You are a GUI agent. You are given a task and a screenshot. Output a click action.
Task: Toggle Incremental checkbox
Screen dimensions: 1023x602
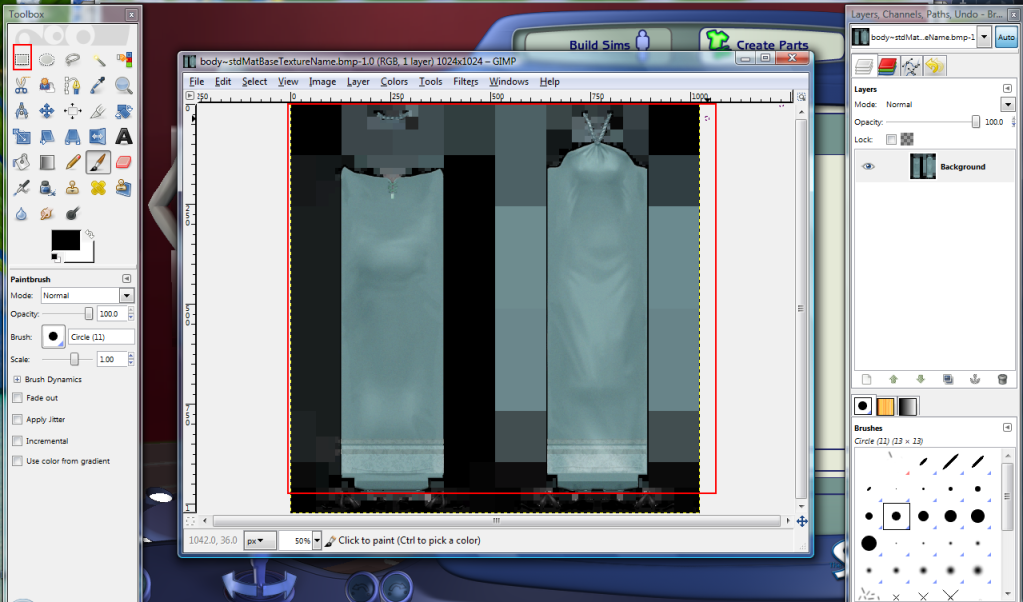18,441
